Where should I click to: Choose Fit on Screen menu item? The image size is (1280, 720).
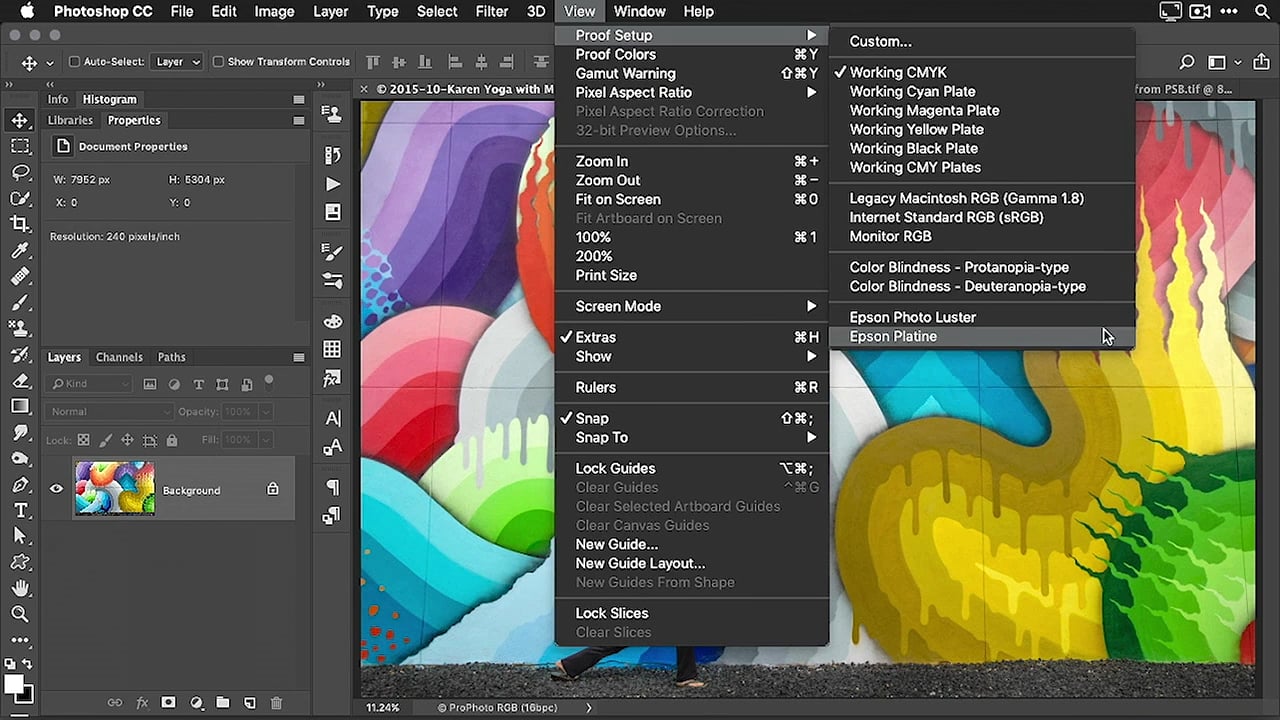(x=692, y=199)
